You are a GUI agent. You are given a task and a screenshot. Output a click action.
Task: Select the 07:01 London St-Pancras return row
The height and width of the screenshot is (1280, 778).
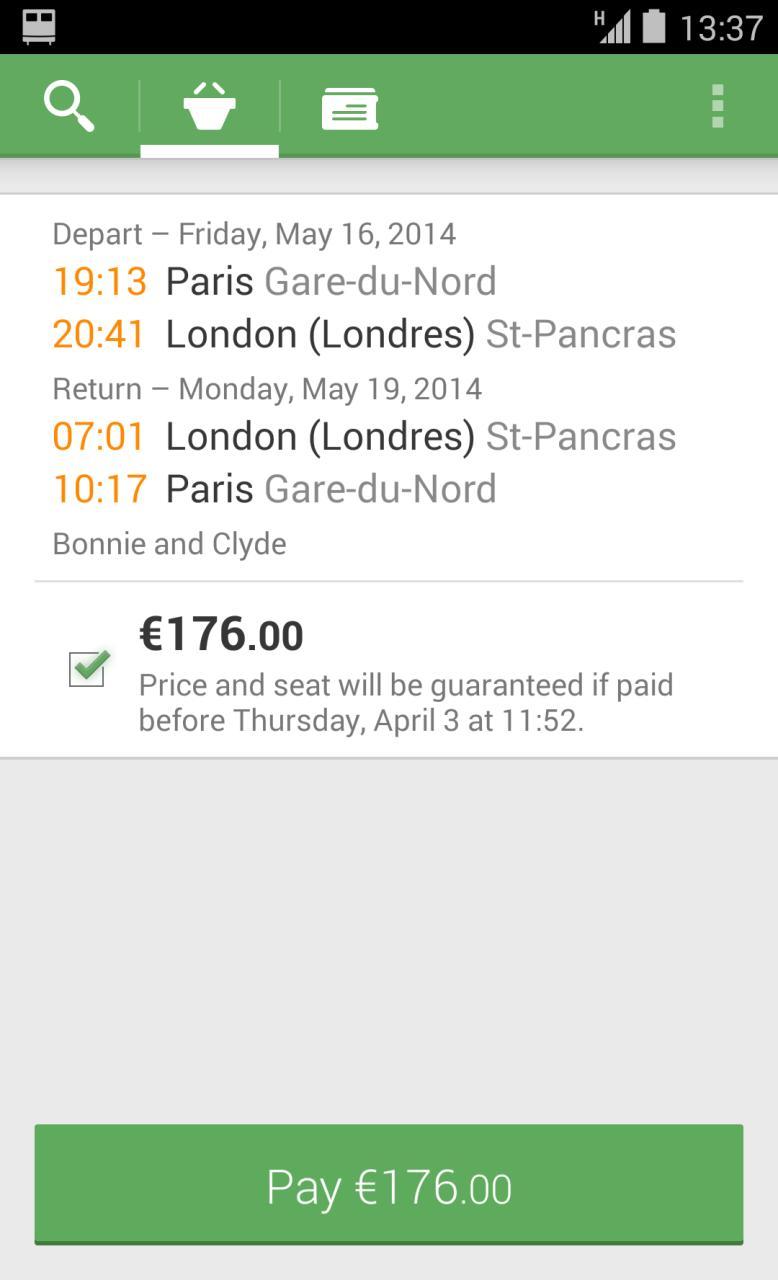tap(364, 436)
